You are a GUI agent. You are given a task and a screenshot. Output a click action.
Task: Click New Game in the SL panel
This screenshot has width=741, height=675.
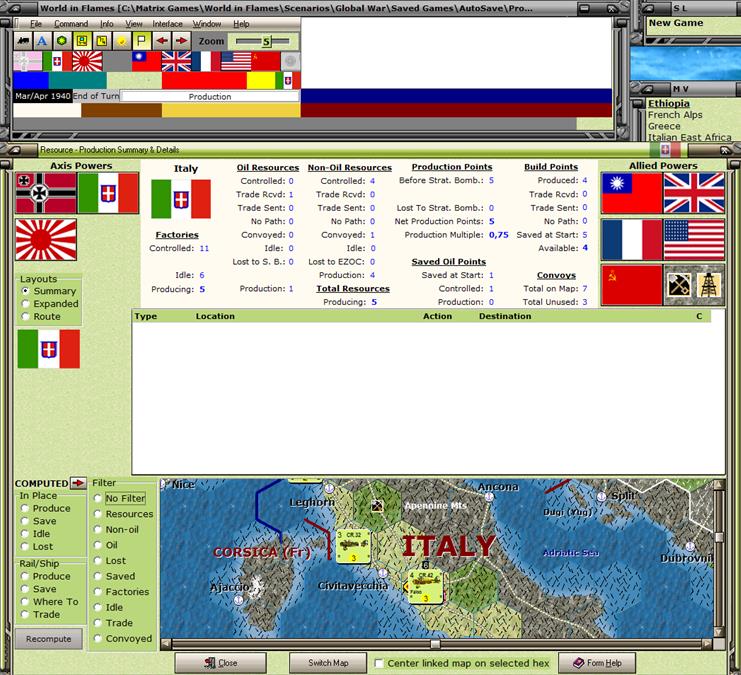[676, 23]
